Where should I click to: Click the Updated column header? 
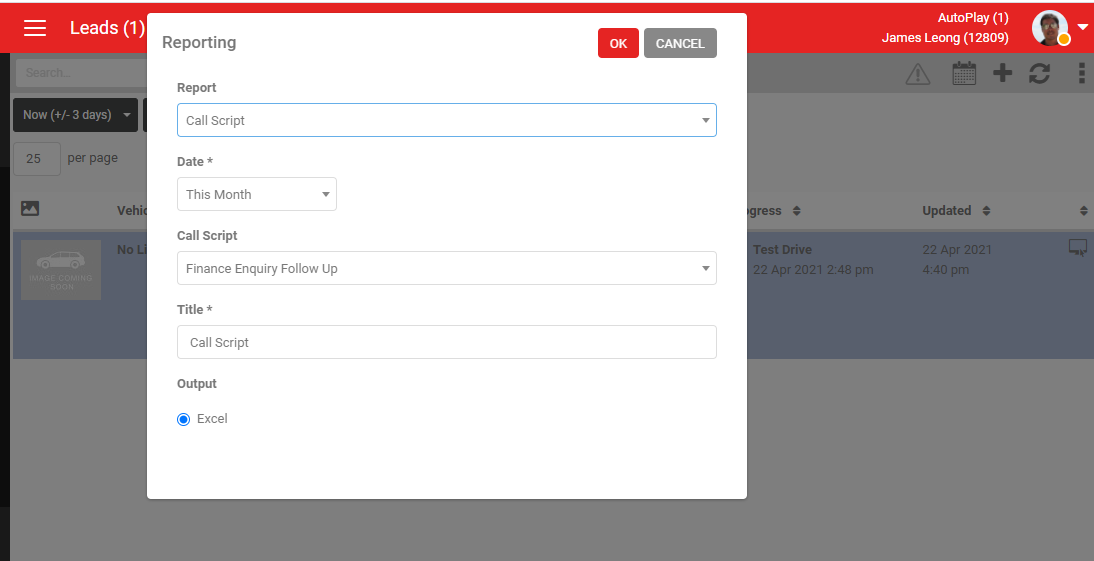(x=947, y=211)
